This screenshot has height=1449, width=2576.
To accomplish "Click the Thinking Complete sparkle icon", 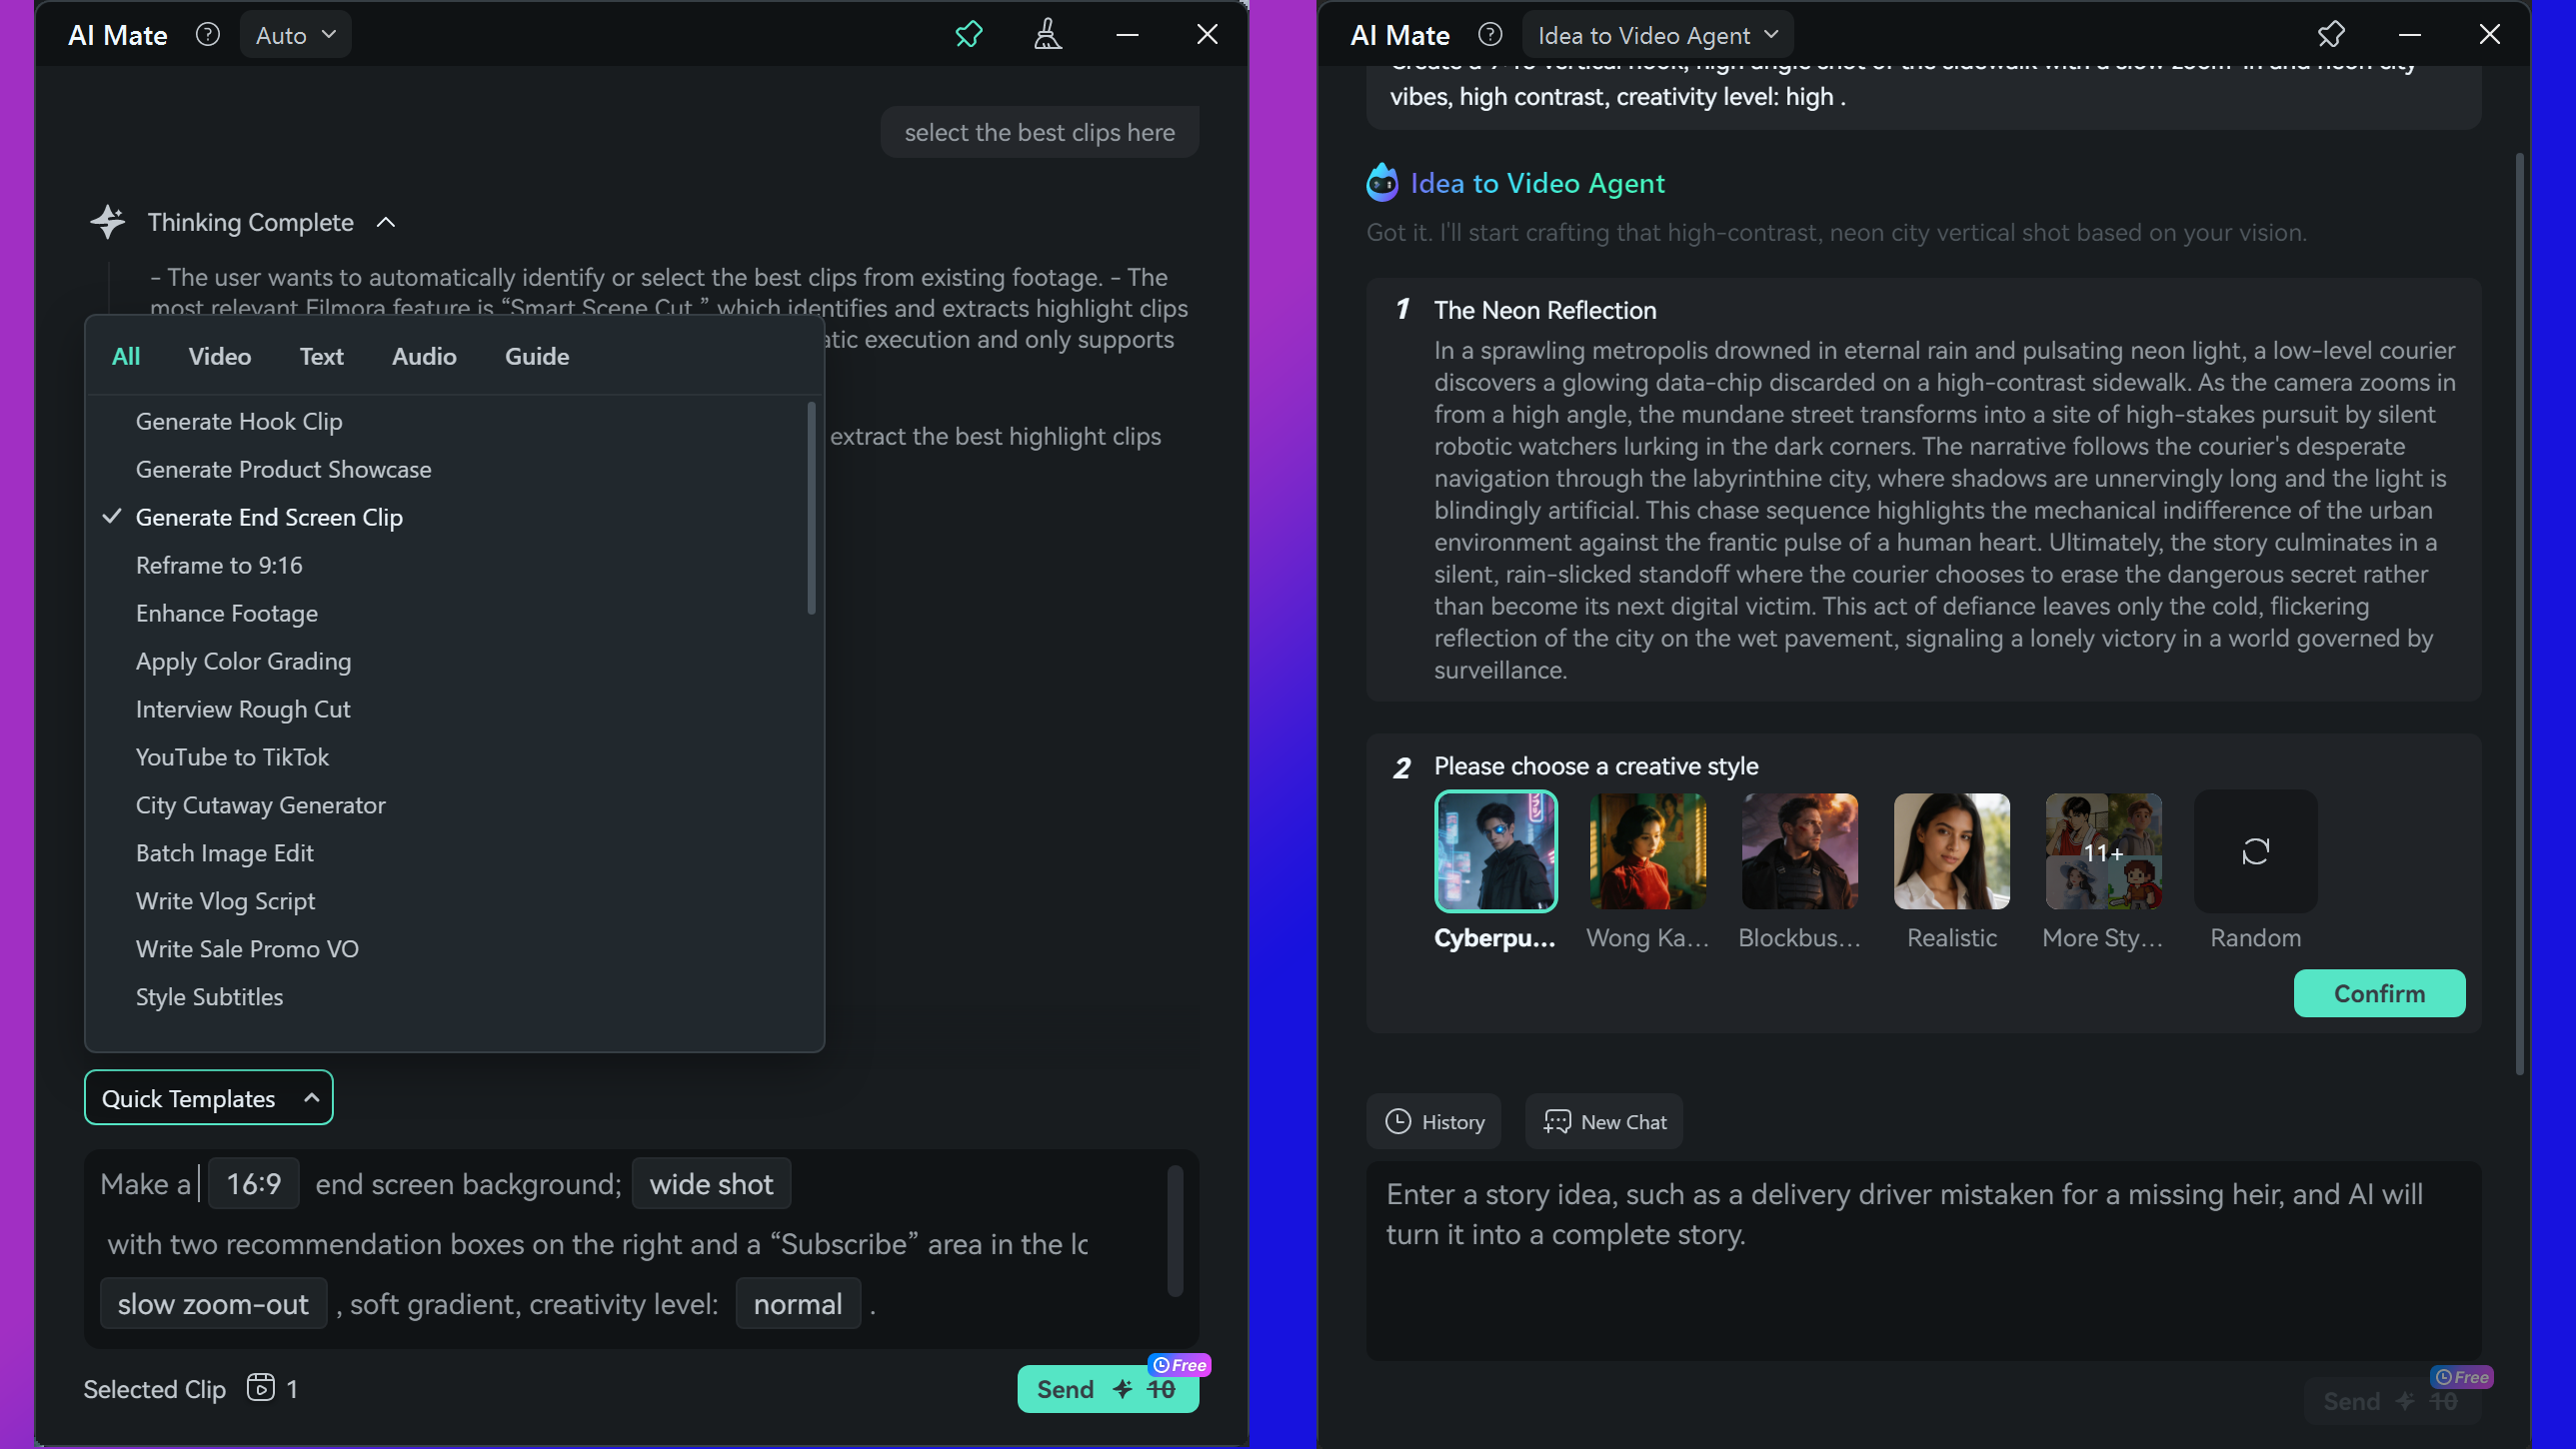I will (107, 221).
